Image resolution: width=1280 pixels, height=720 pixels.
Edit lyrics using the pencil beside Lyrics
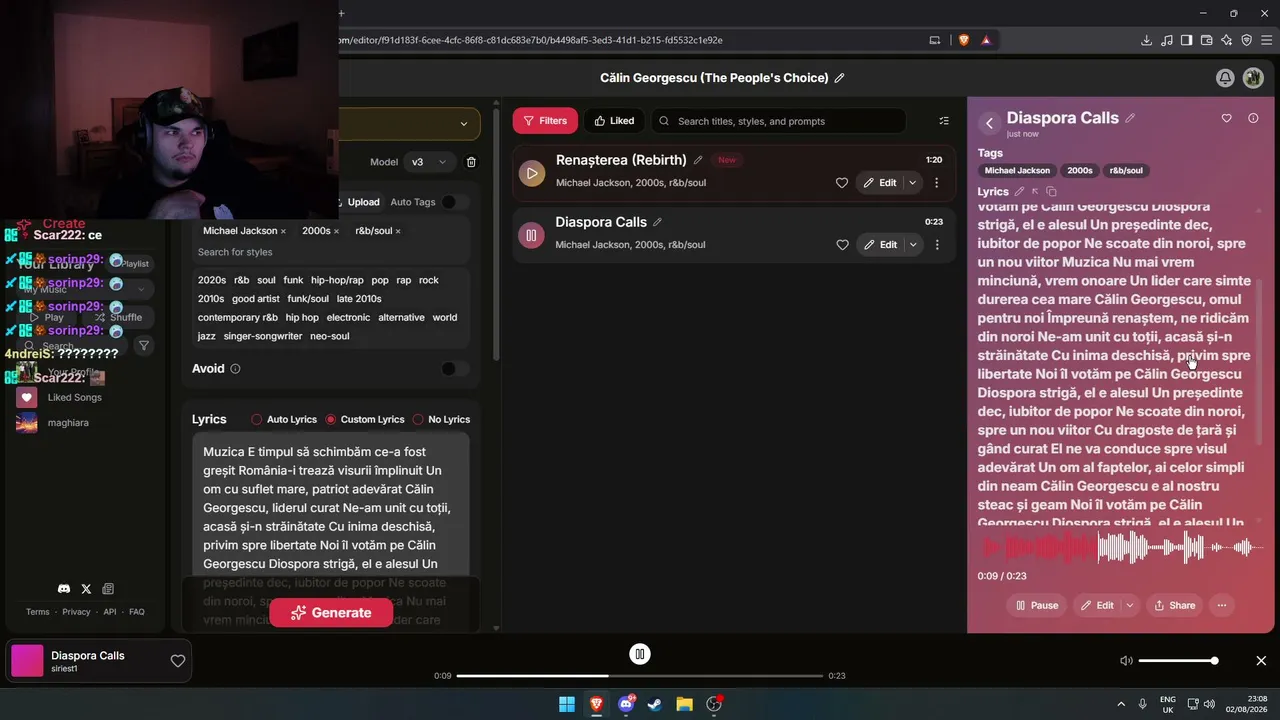1019,191
